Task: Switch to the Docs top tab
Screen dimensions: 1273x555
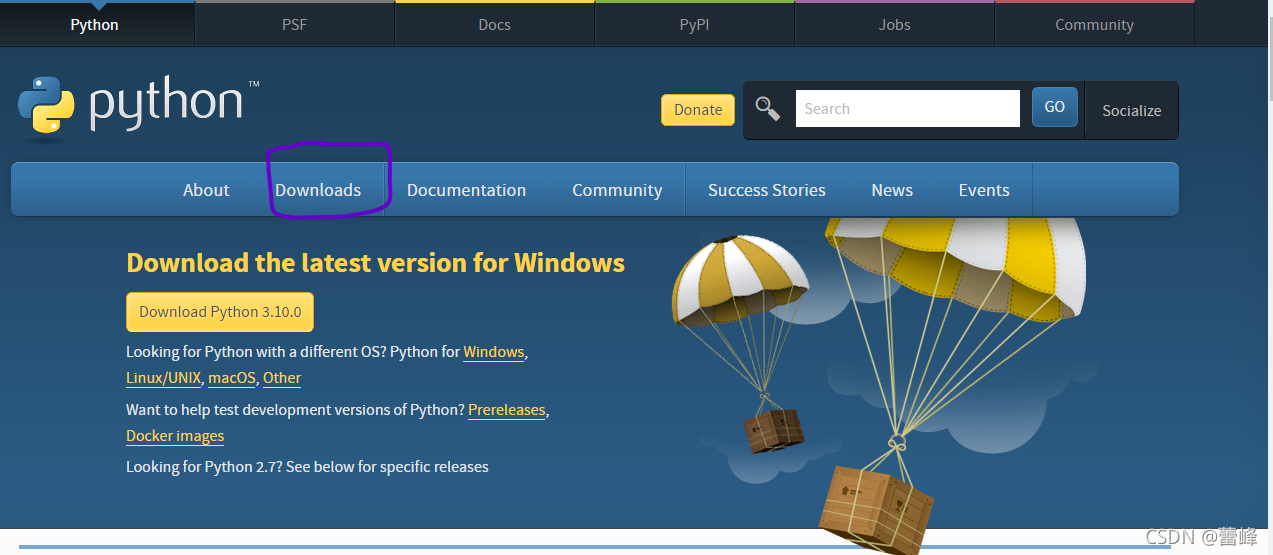Action: 495,24
